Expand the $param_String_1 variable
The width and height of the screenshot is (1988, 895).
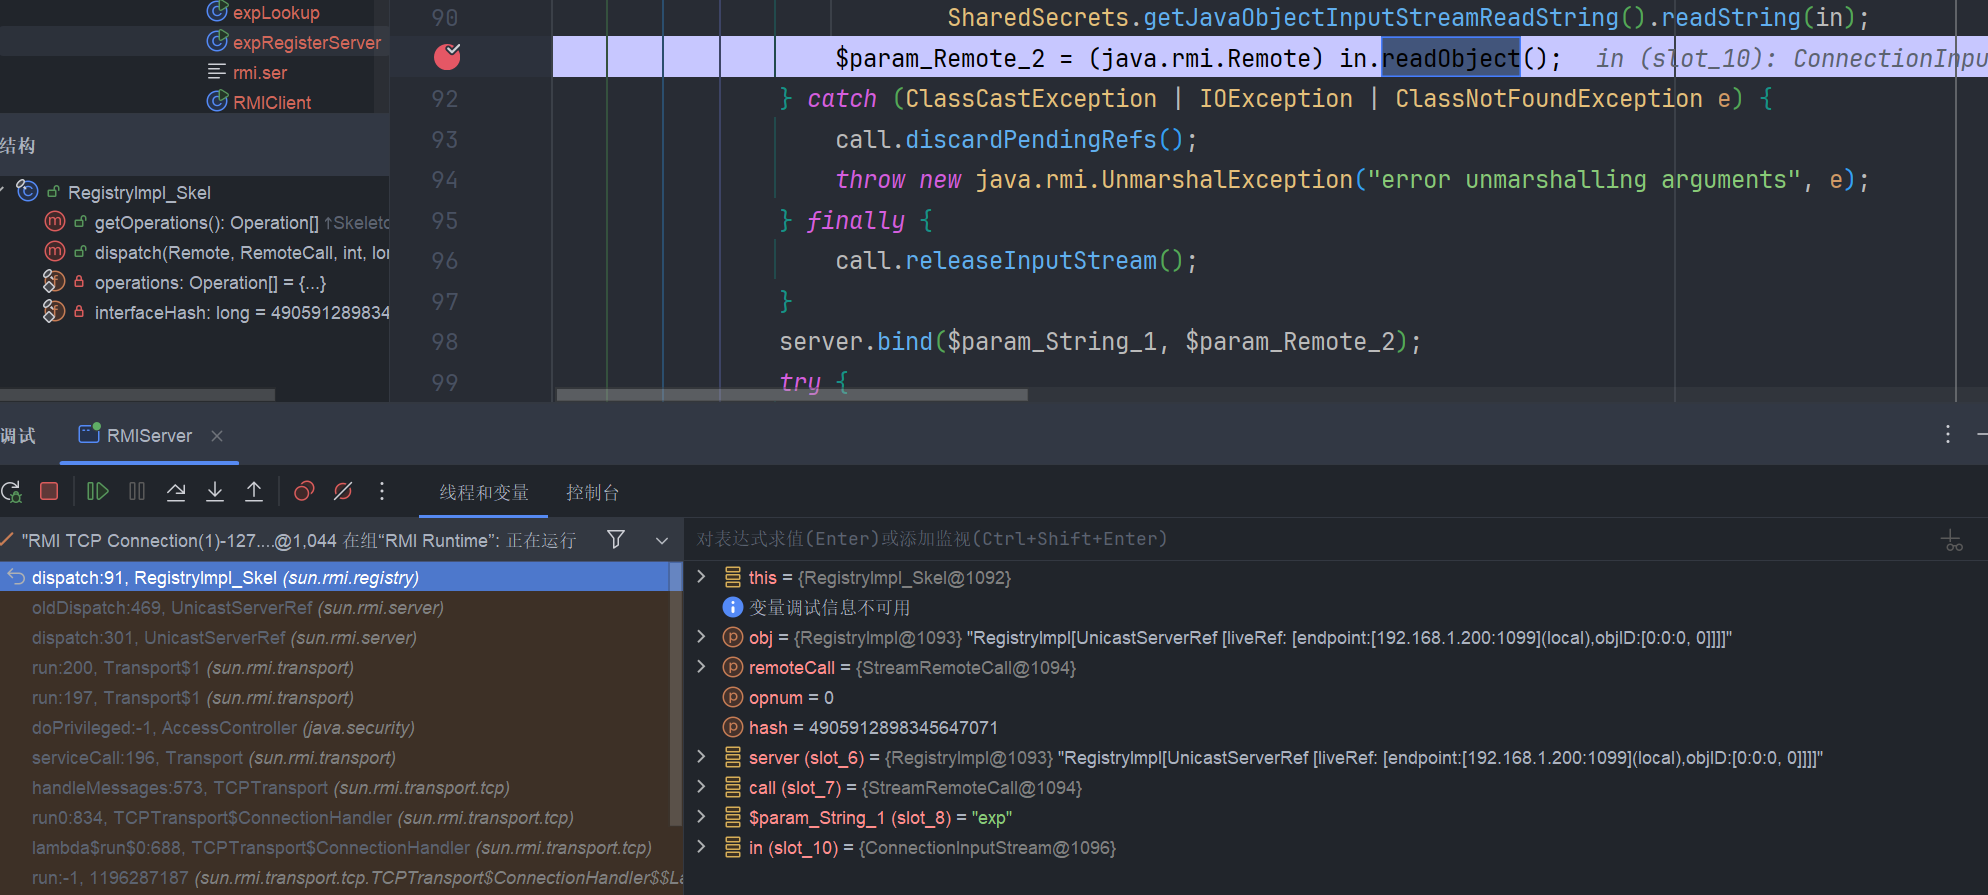point(701,817)
